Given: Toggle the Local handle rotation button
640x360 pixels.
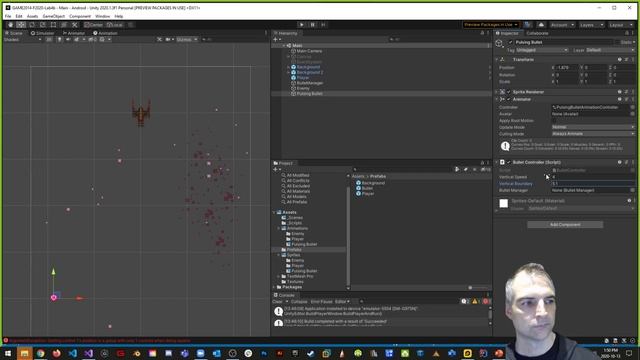Looking at the screenshot, I should (x=115, y=25).
